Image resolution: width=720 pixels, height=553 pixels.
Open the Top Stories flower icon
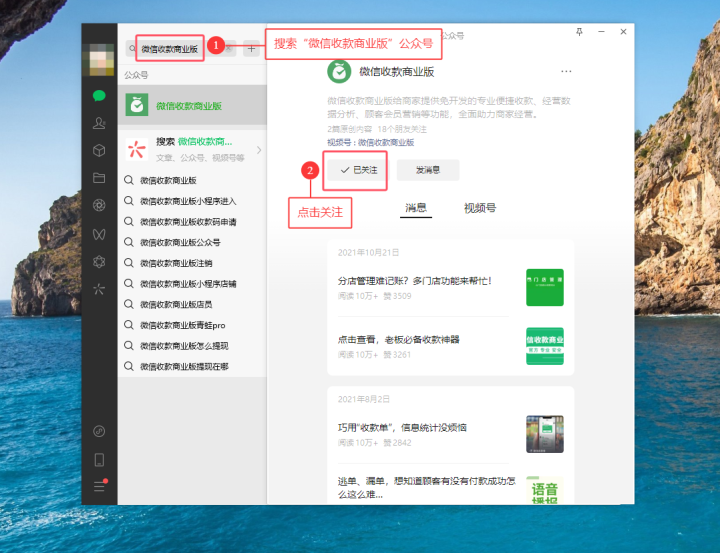pos(99,262)
